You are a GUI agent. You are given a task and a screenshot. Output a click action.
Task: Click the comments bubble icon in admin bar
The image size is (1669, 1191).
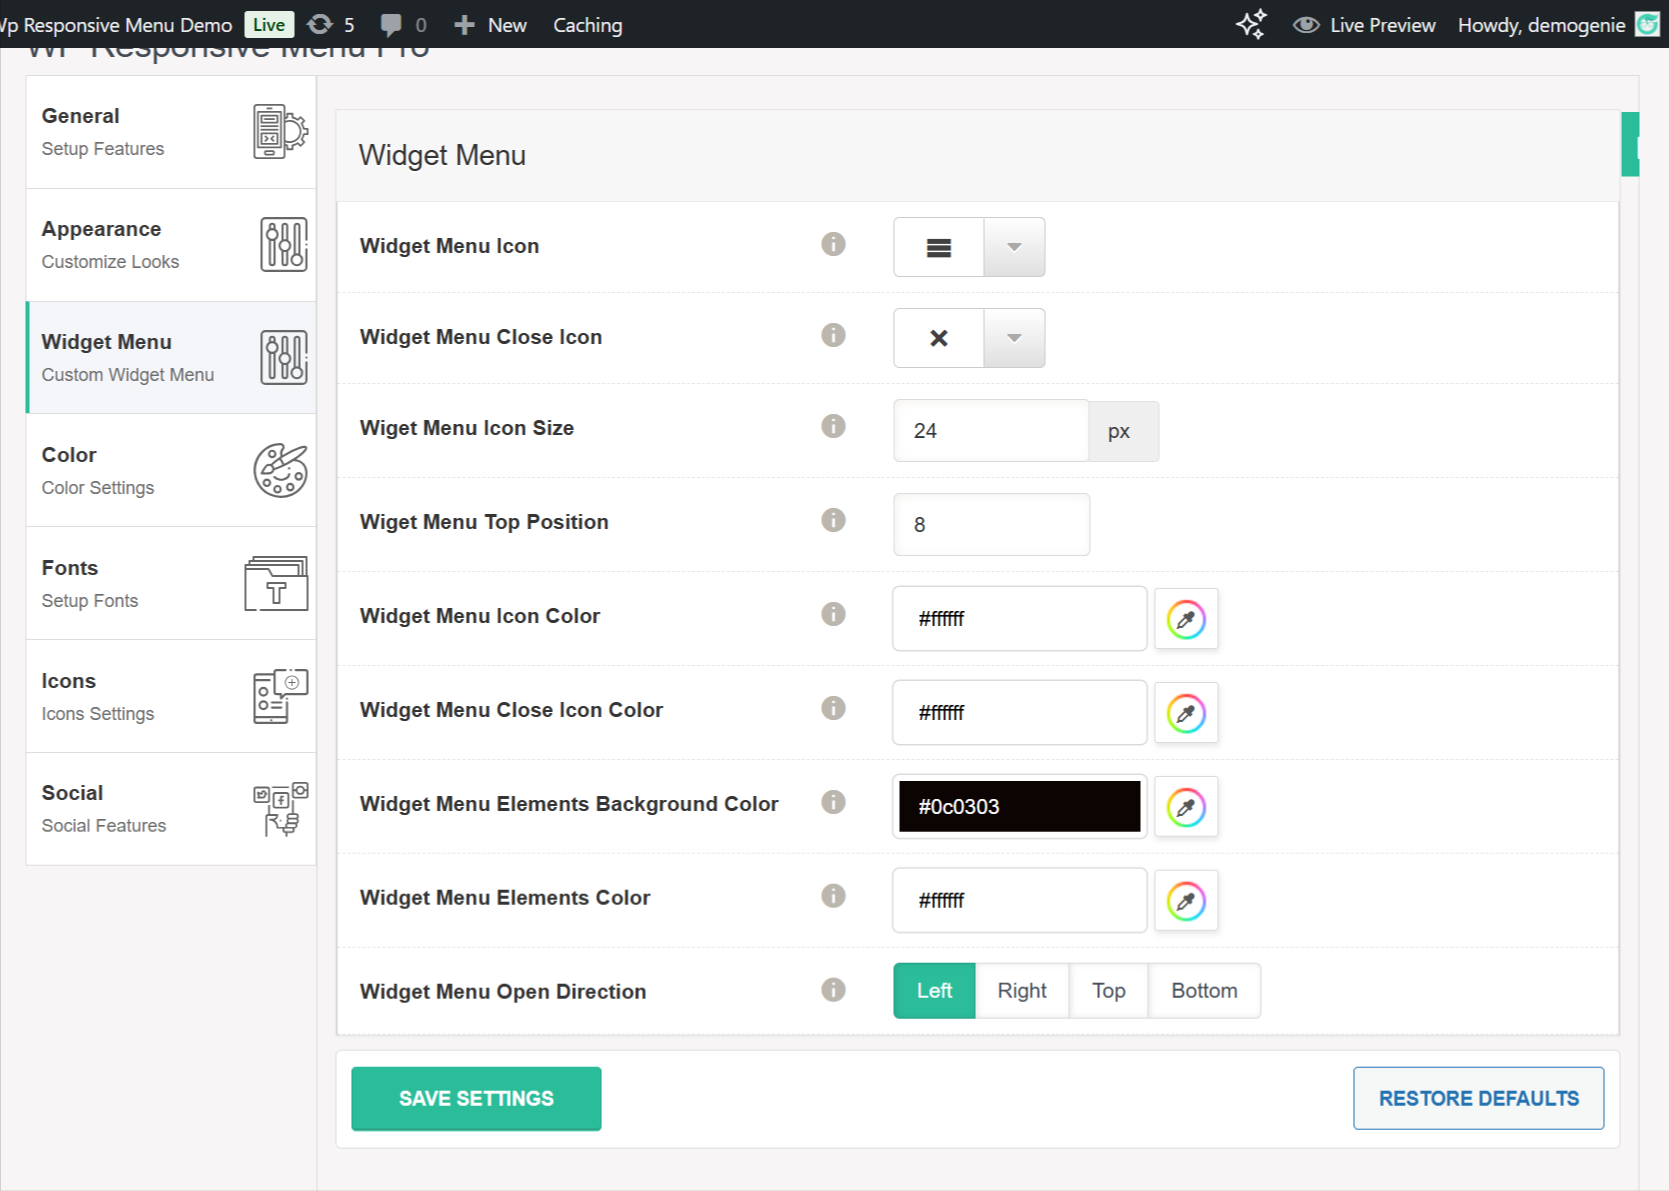click(x=391, y=25)
